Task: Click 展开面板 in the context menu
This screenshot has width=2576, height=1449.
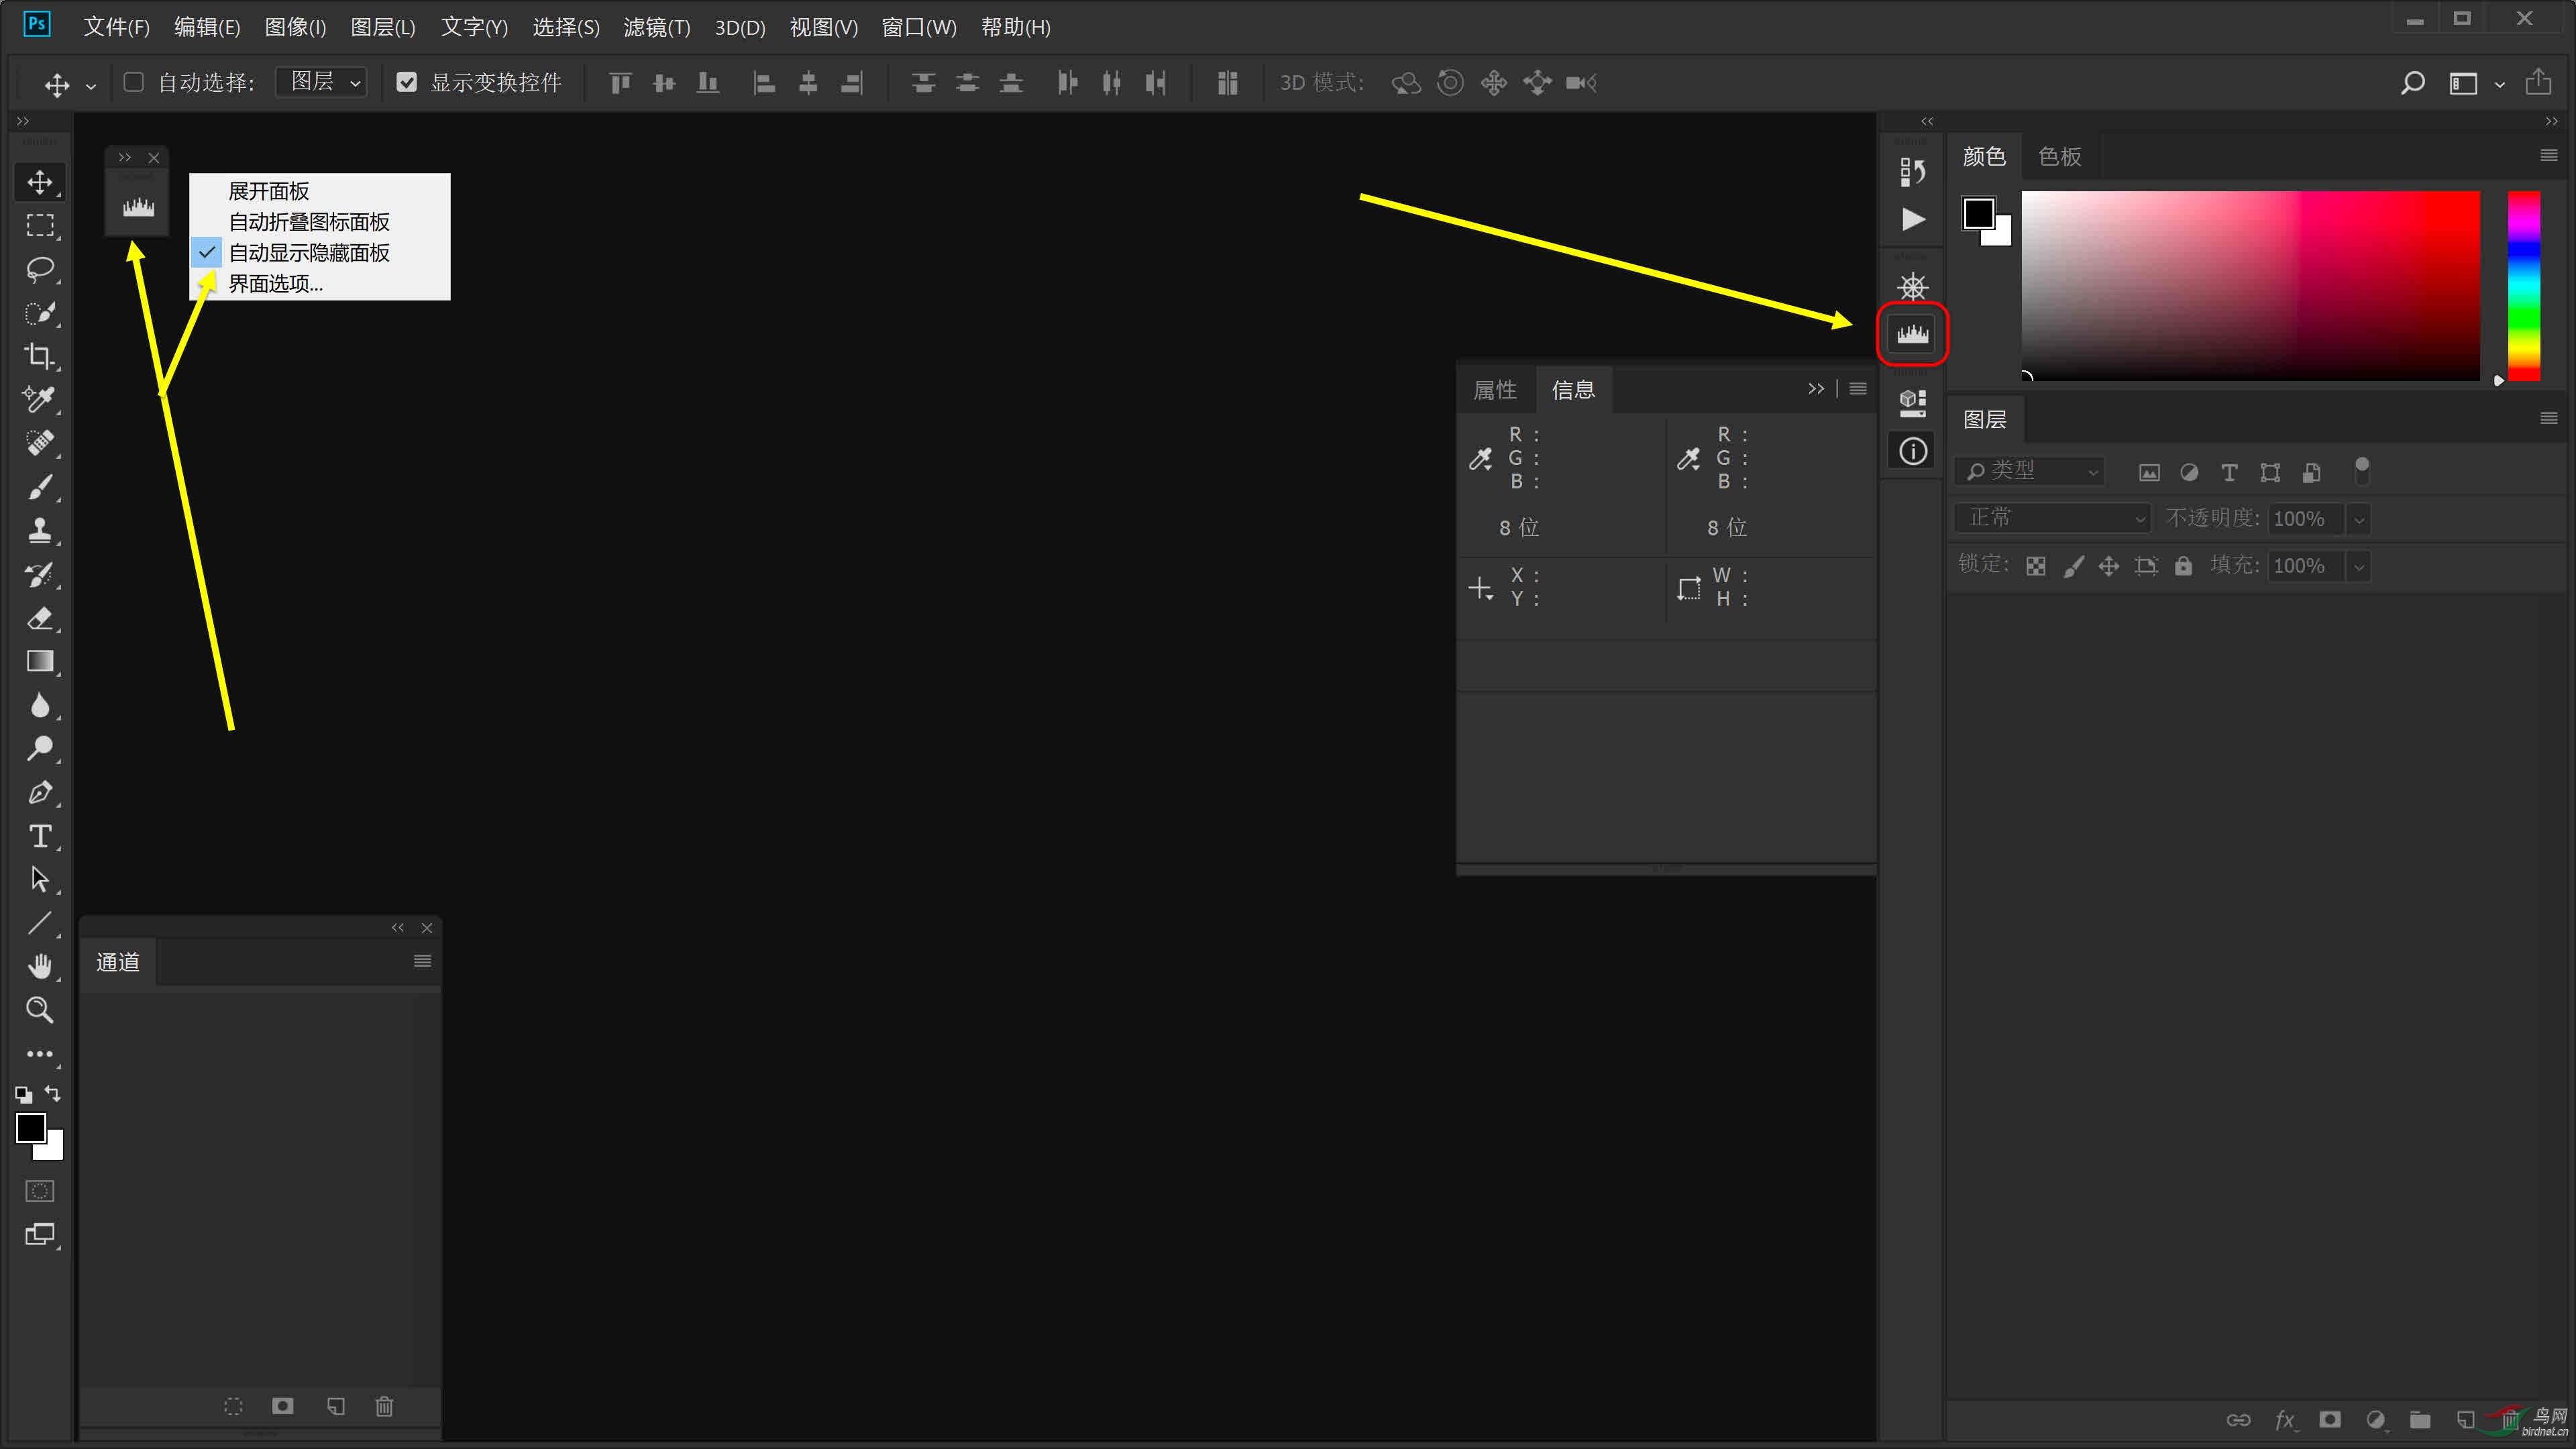Action: click(269, 191)
